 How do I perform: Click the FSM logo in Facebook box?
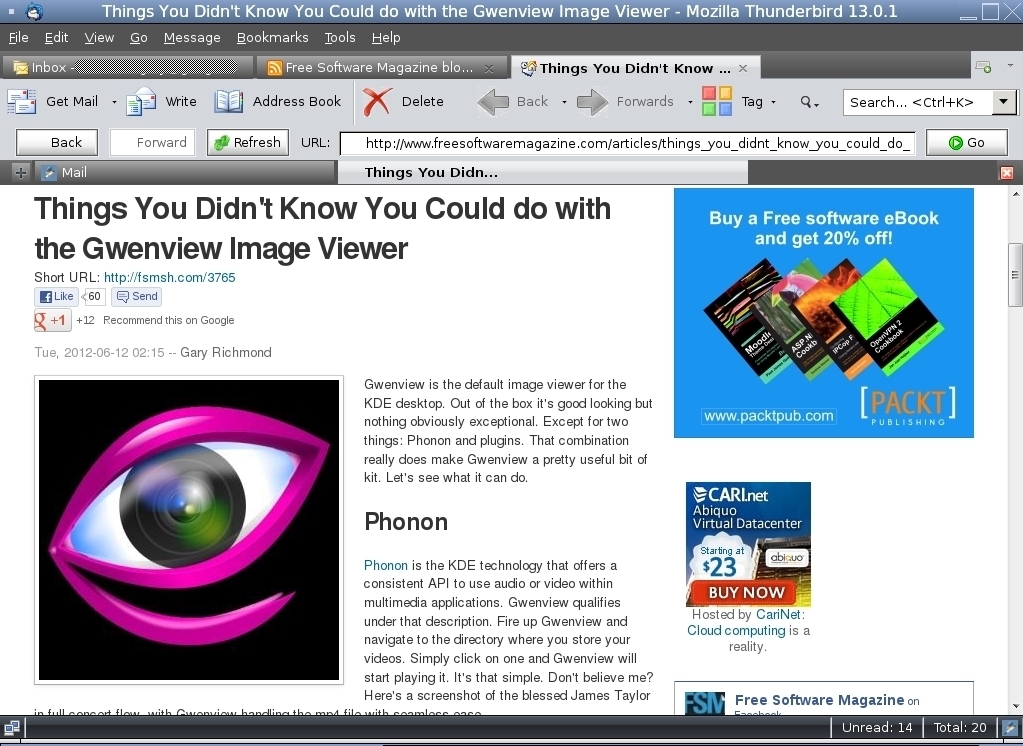coord(705,704)
